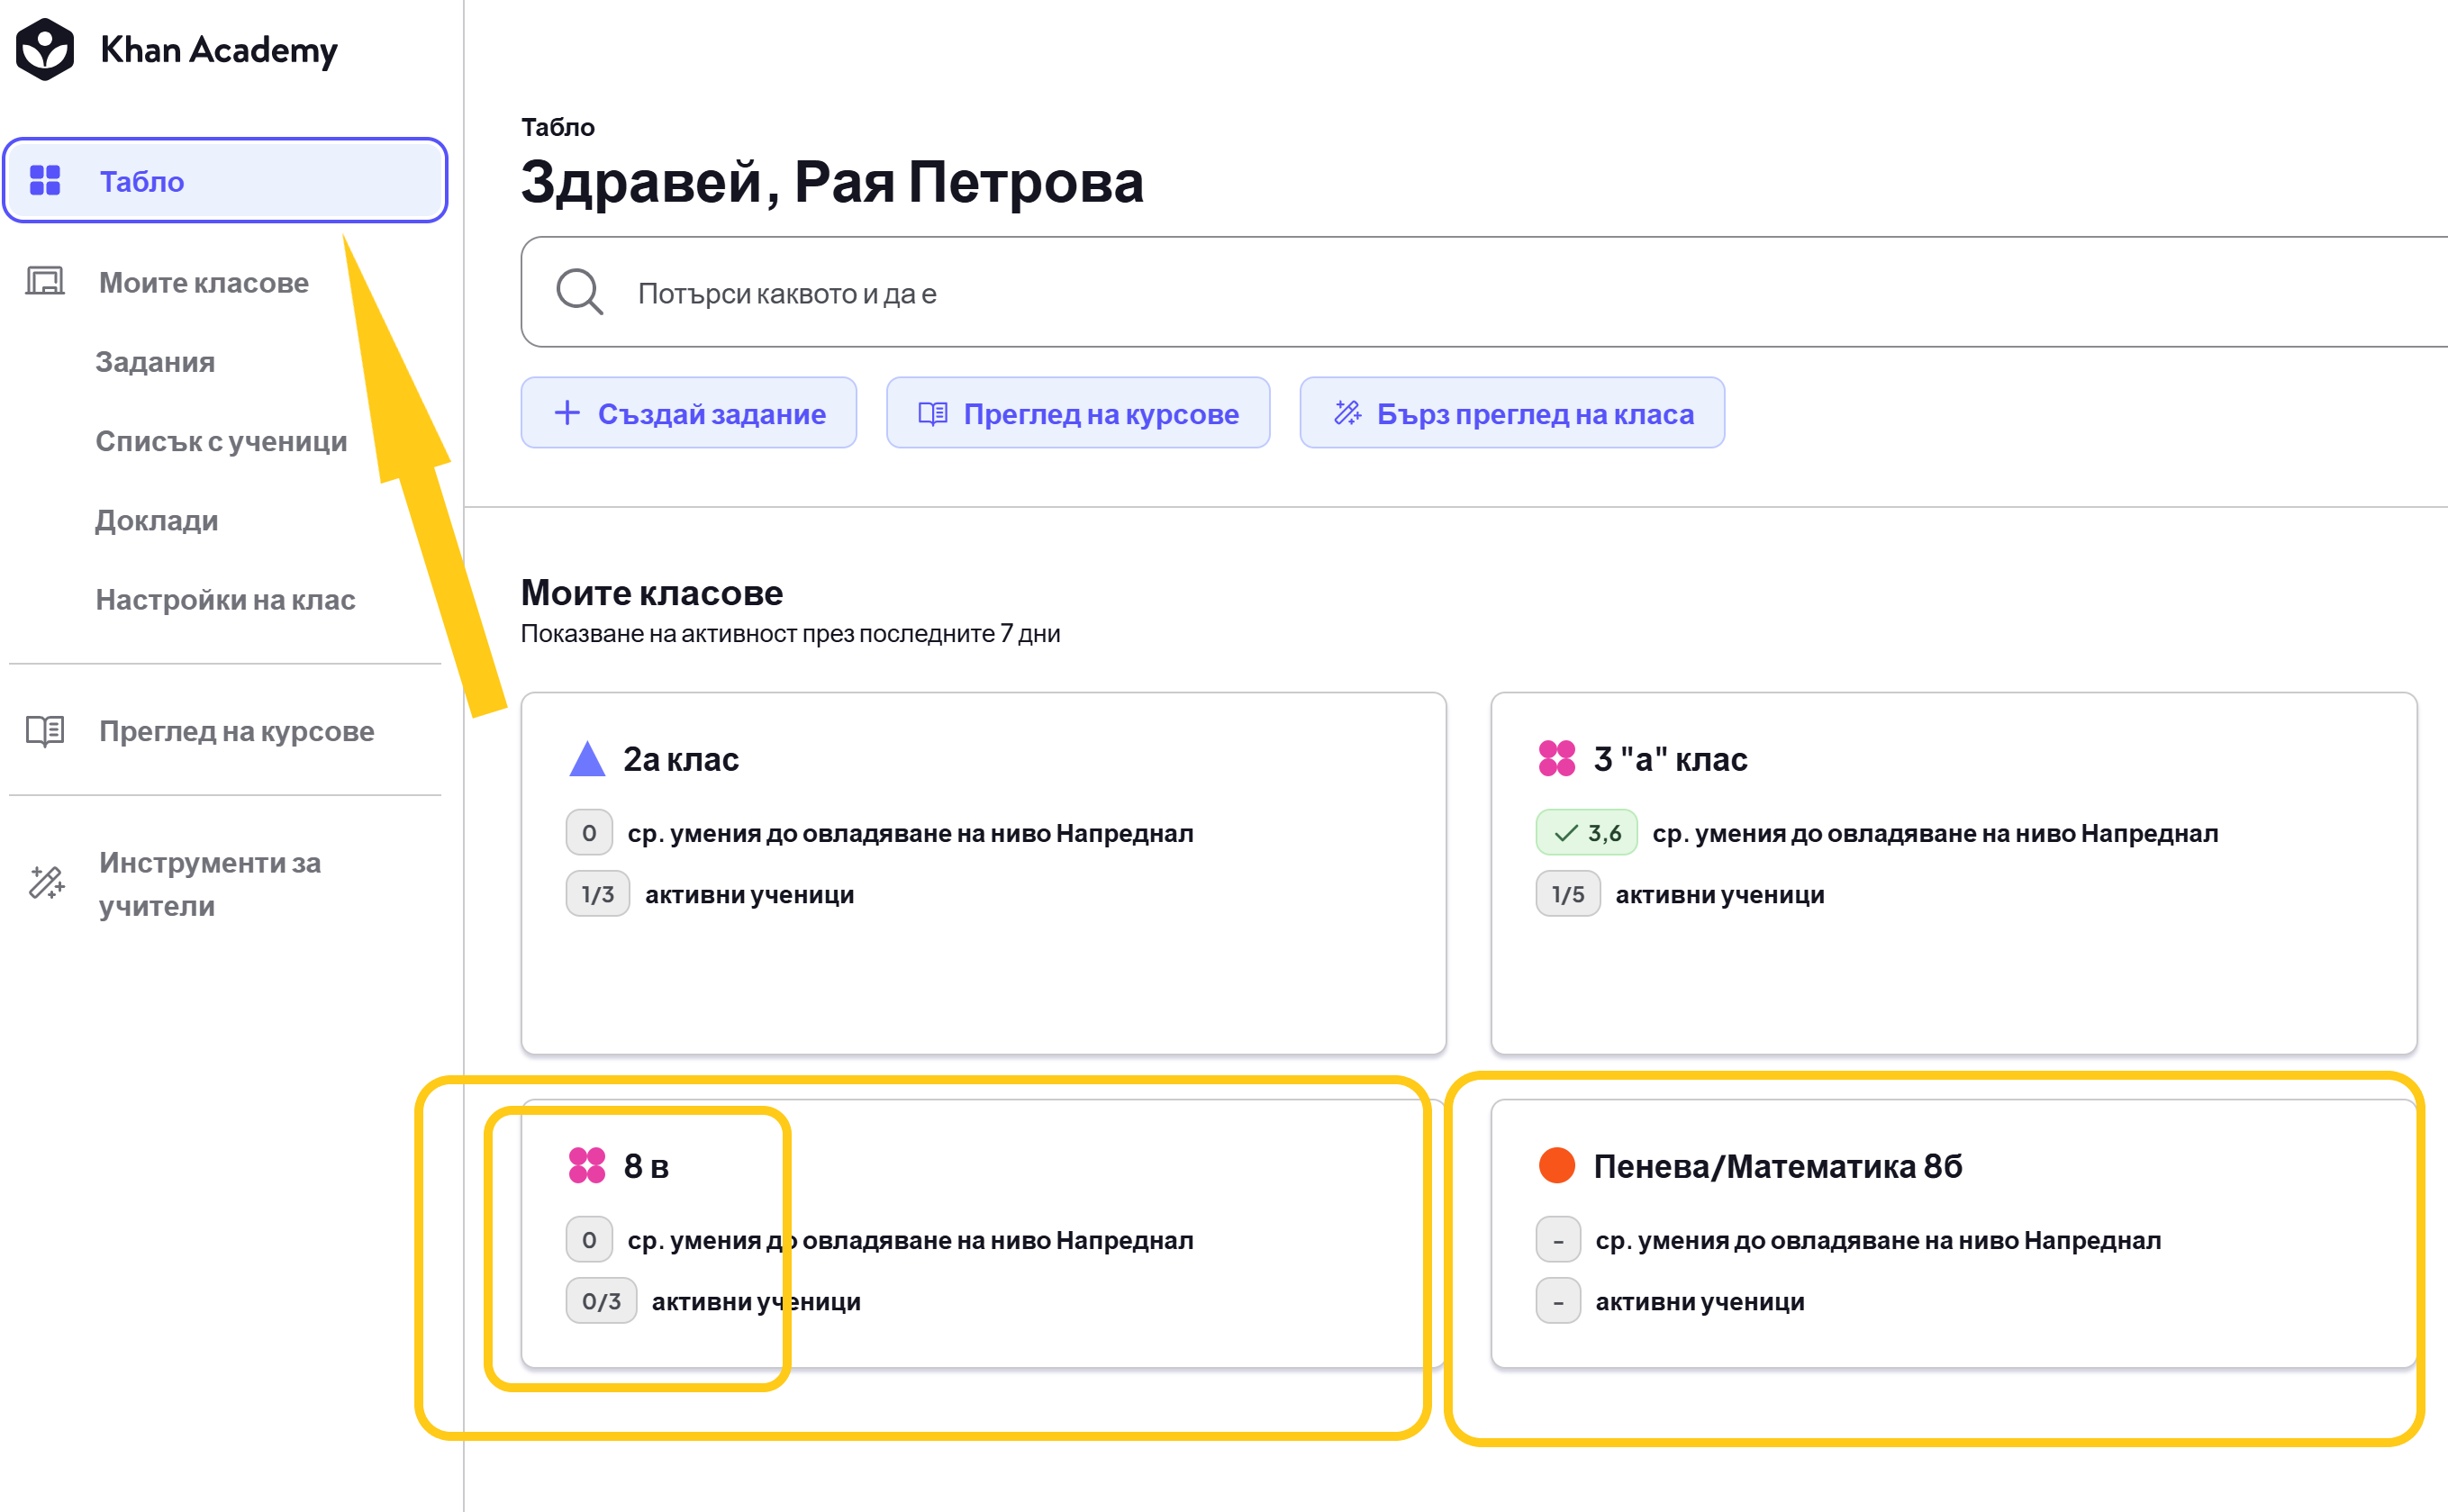This screenshot has height=1512, width=2448.
Task: Click the Khan Academy leaf logo icon
Action: click(45, 49)
